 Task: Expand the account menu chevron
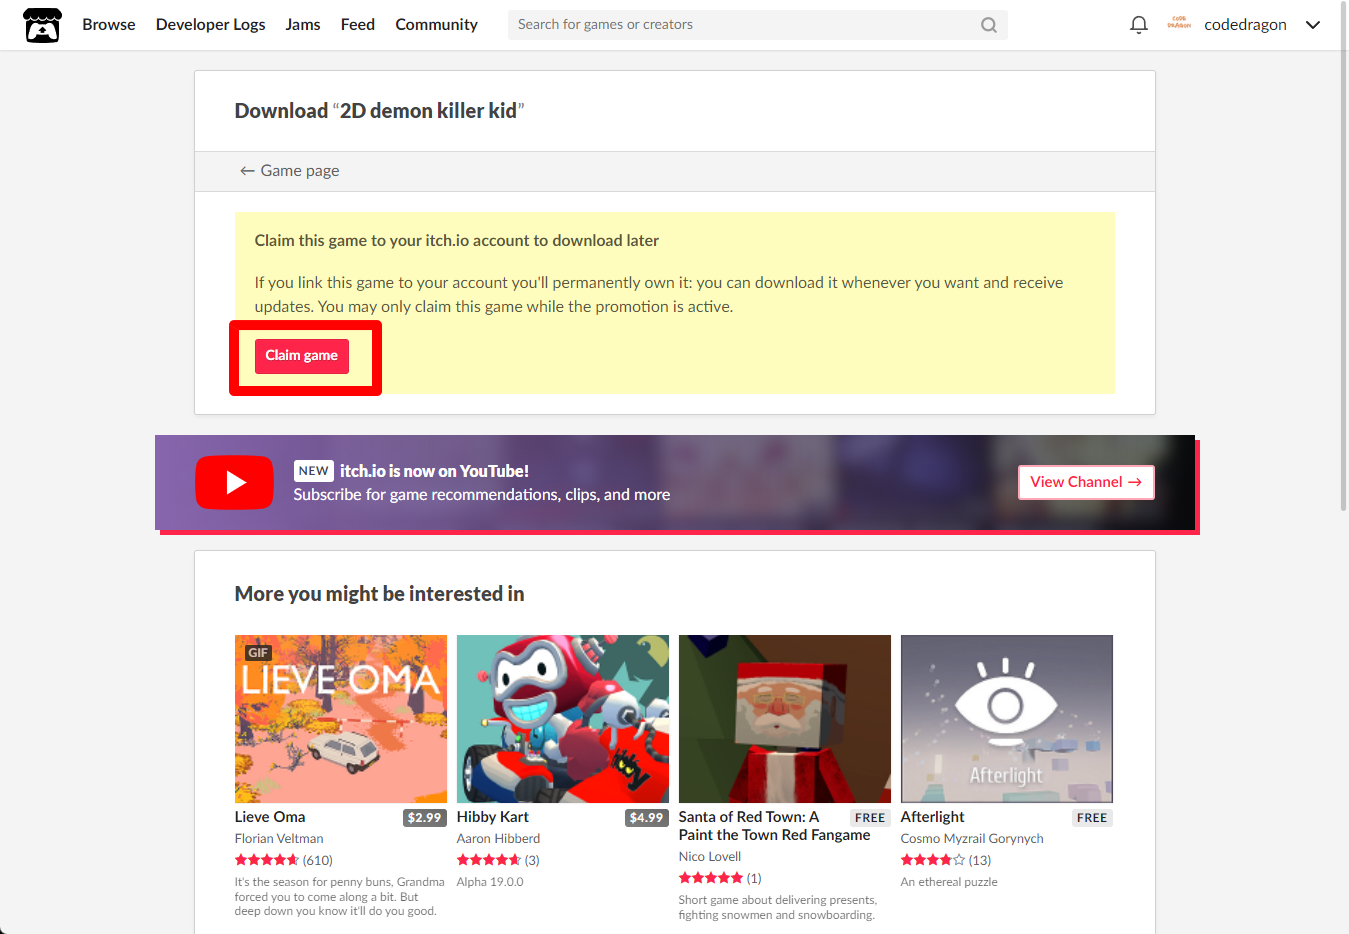coord(1313,25)
